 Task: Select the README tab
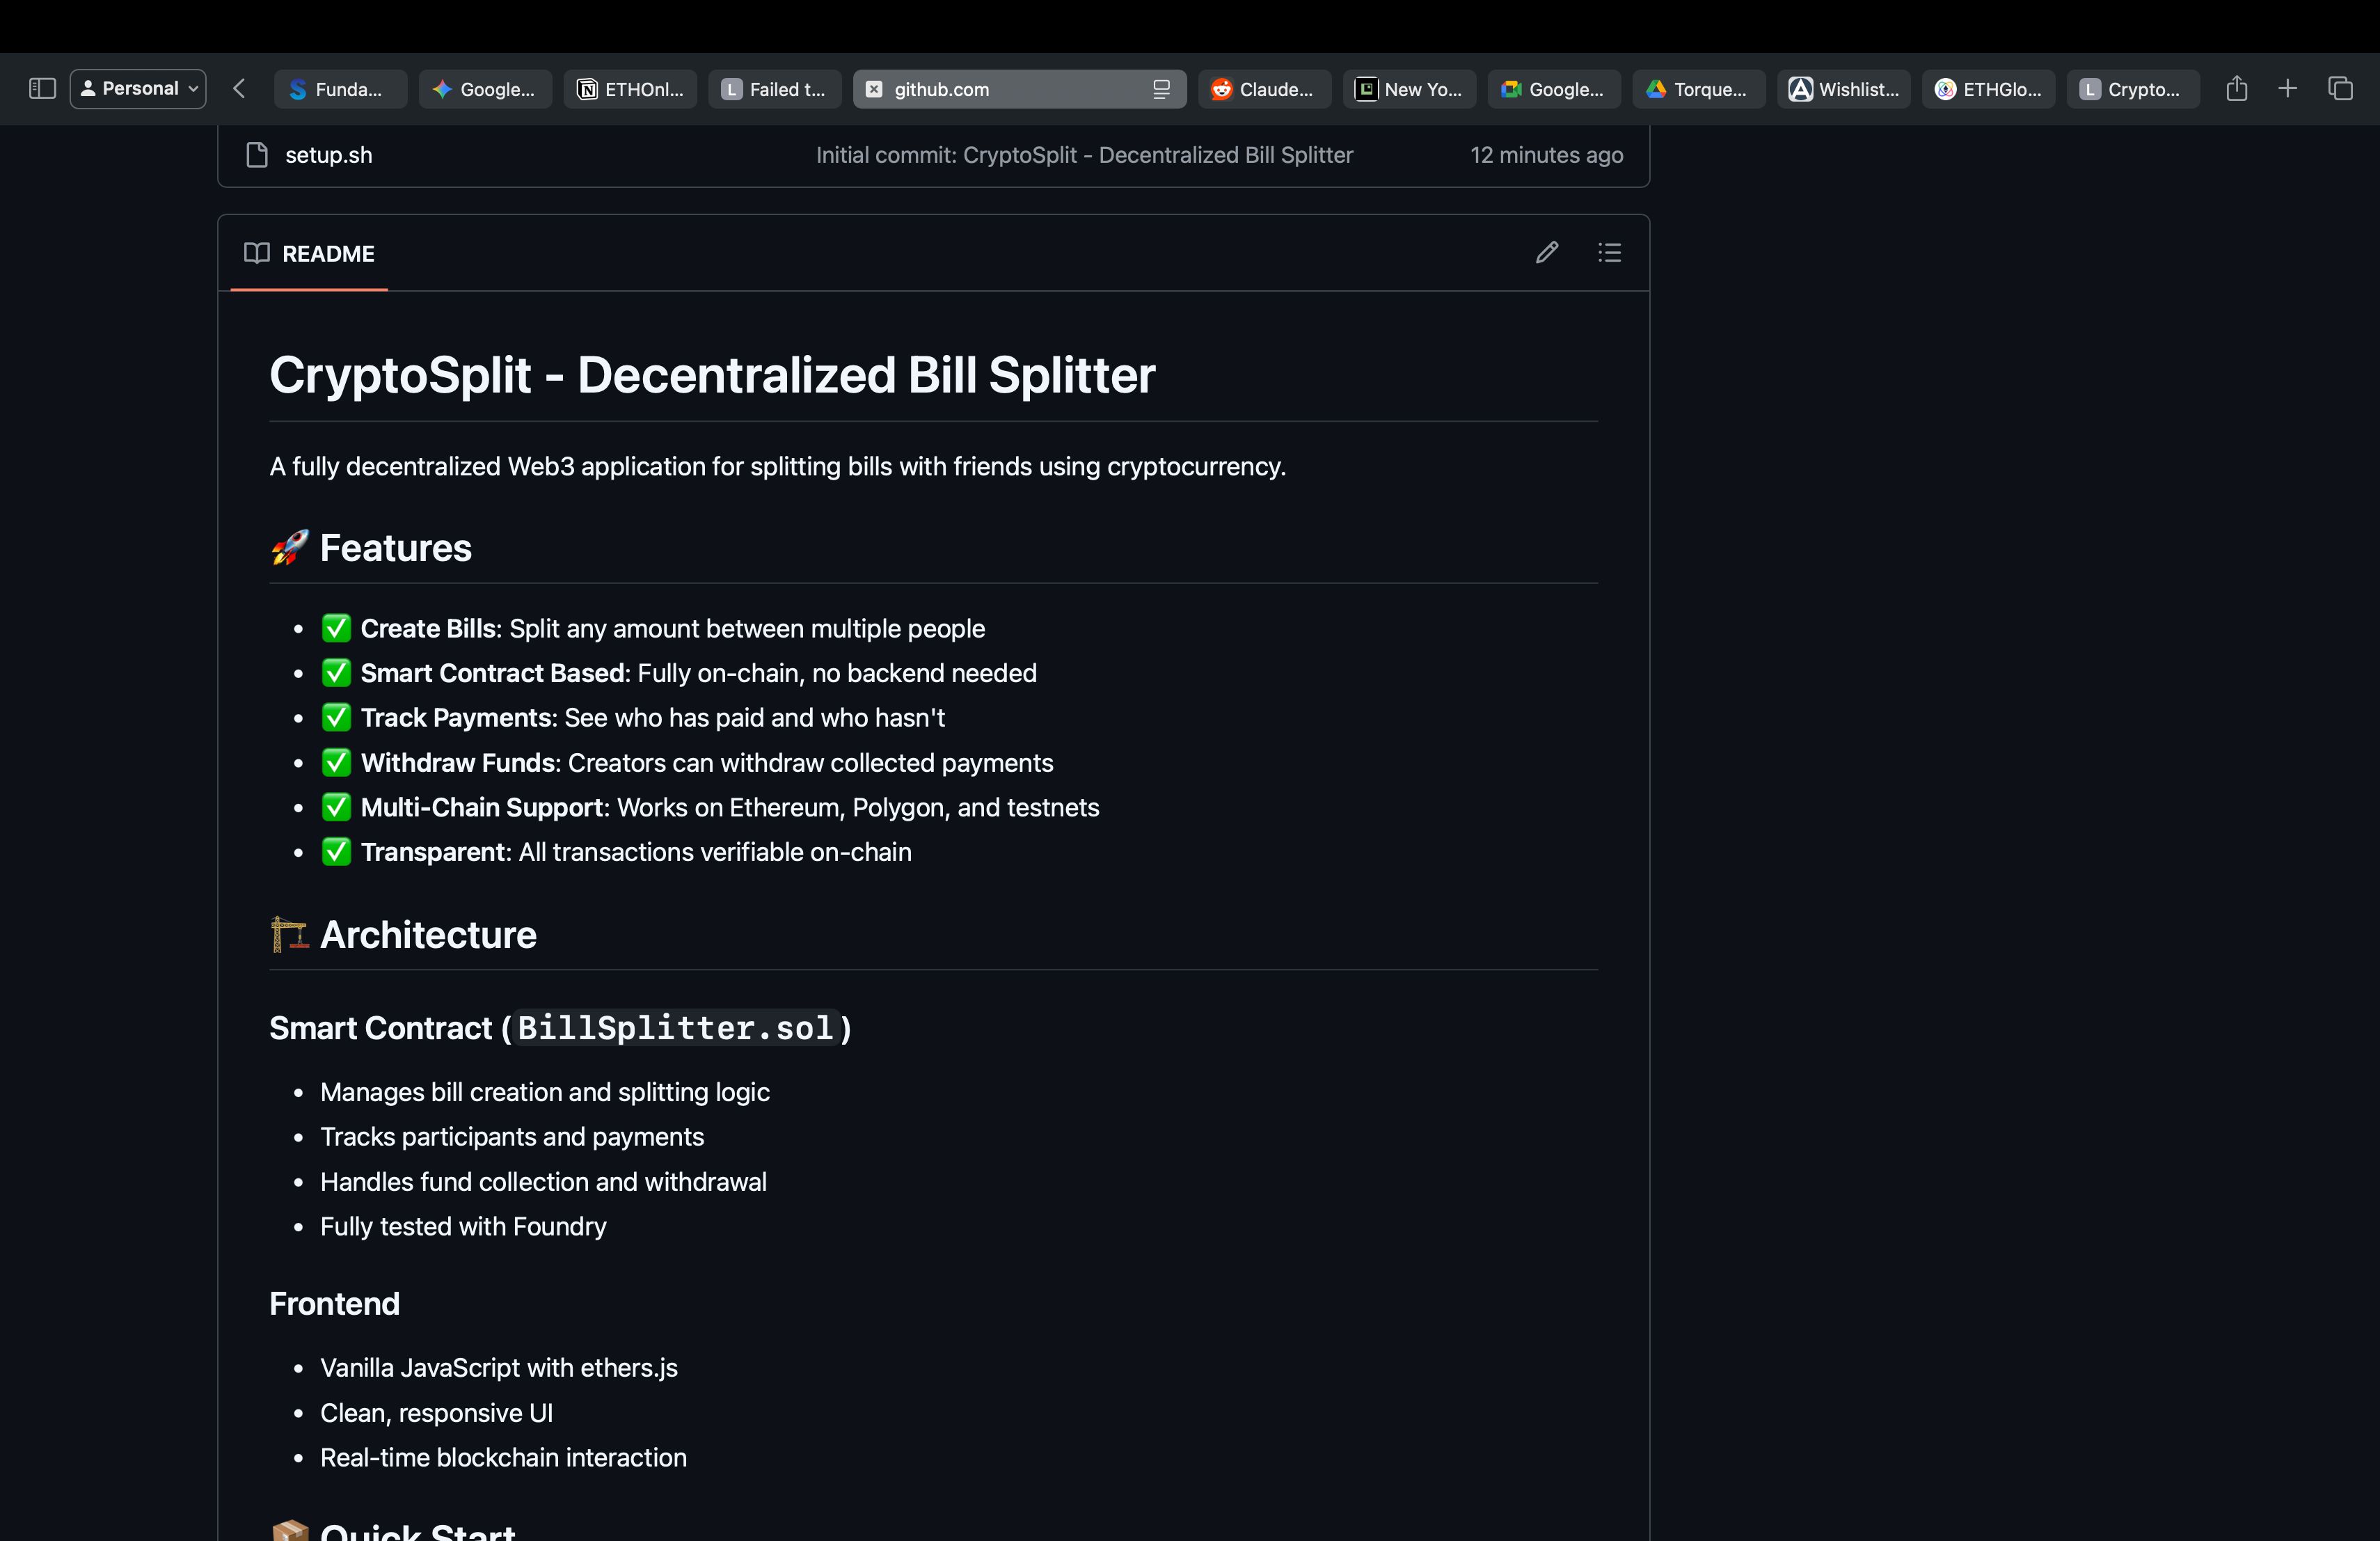point(309,254)
